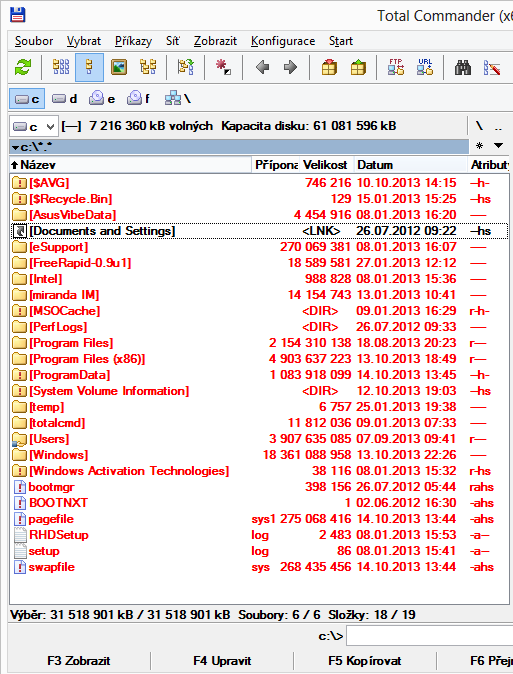Open the Příkazy menu
This screenshot has width=513, height=674.
[x=133, y=41]
